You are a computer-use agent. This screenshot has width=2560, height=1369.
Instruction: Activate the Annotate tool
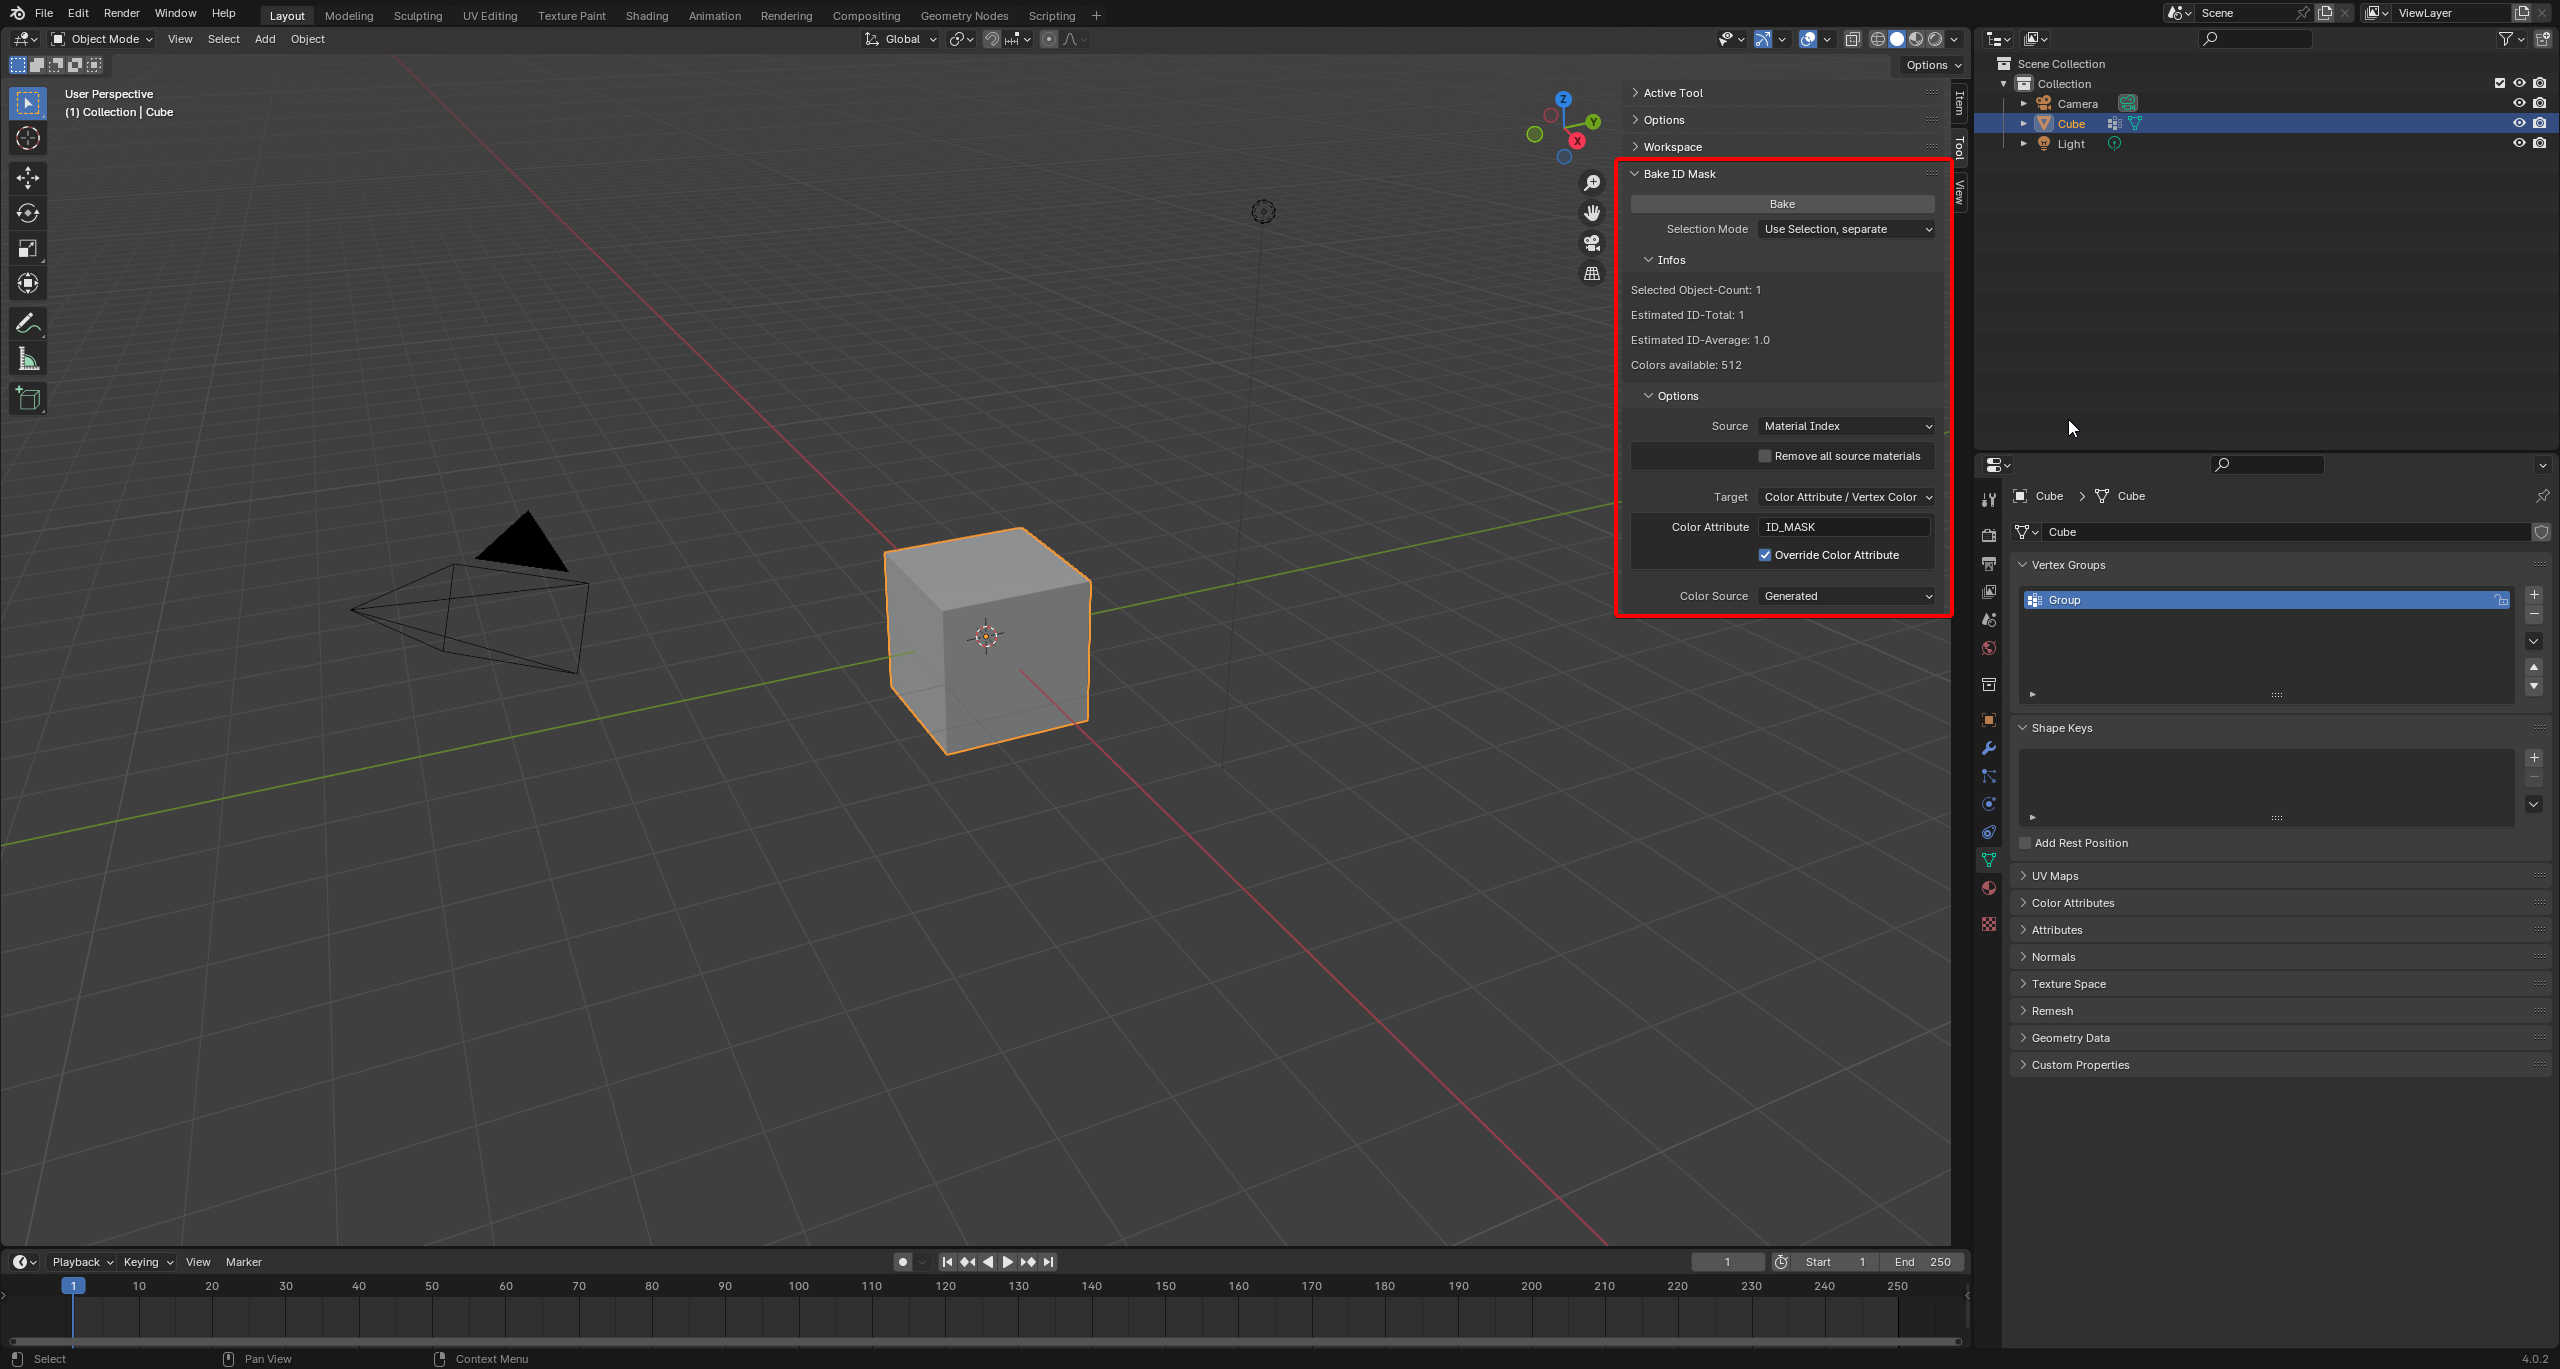28,323
